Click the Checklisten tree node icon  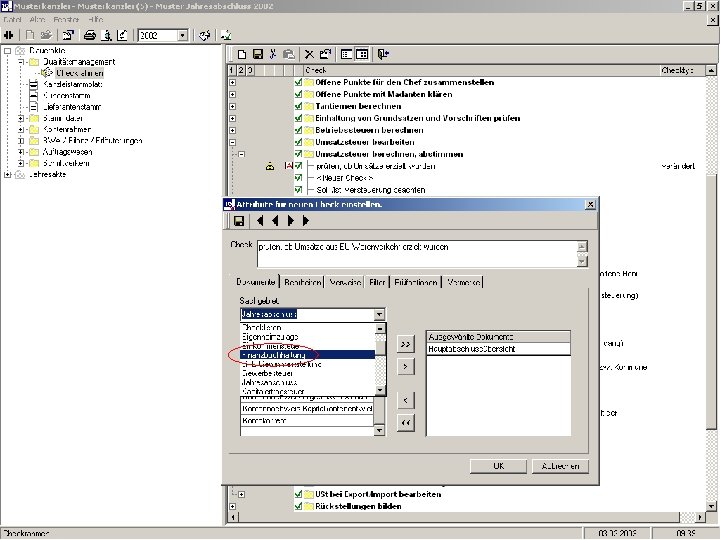(x=47, y=73)
